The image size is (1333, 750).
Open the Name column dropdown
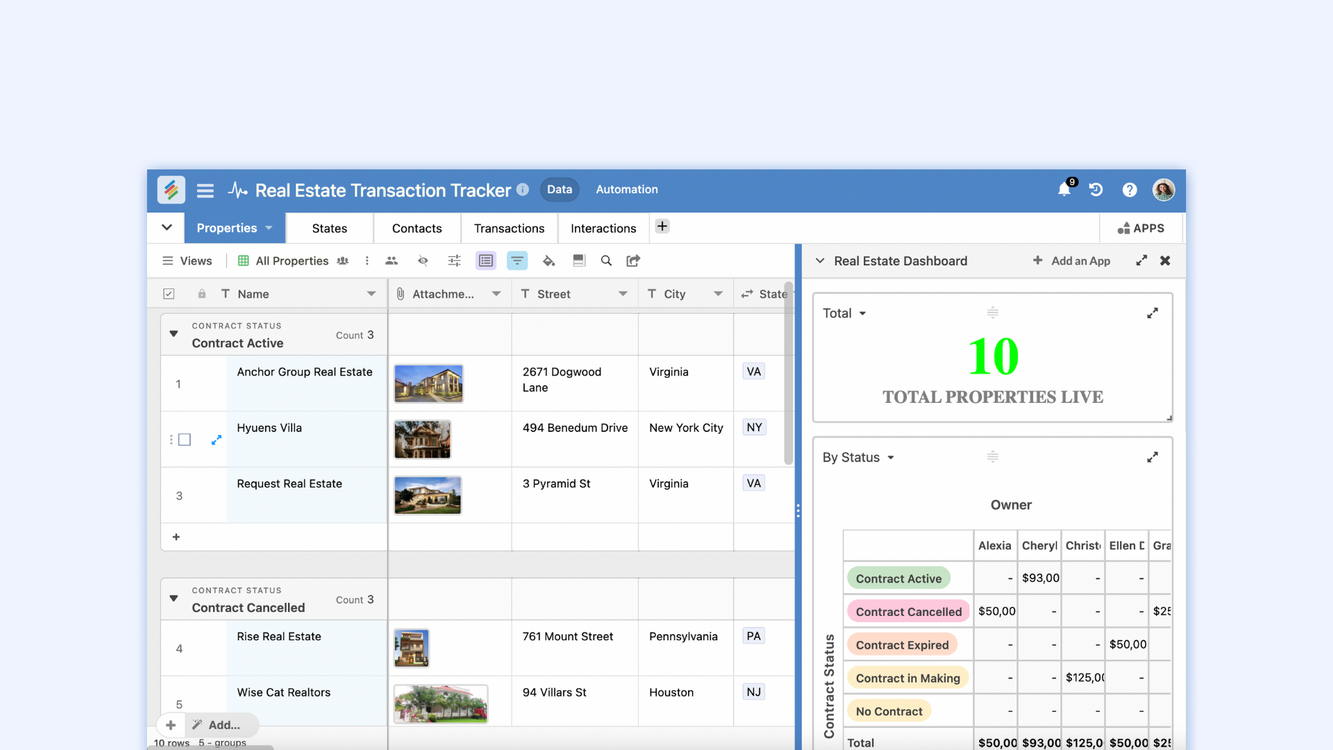coord(371,294)
